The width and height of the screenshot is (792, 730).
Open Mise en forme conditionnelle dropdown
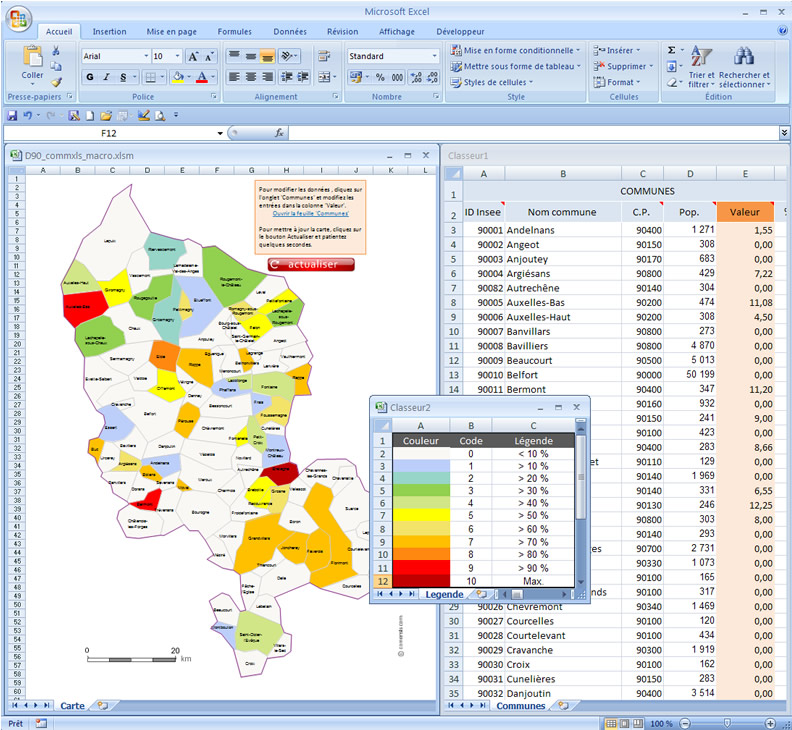(516, 51)
